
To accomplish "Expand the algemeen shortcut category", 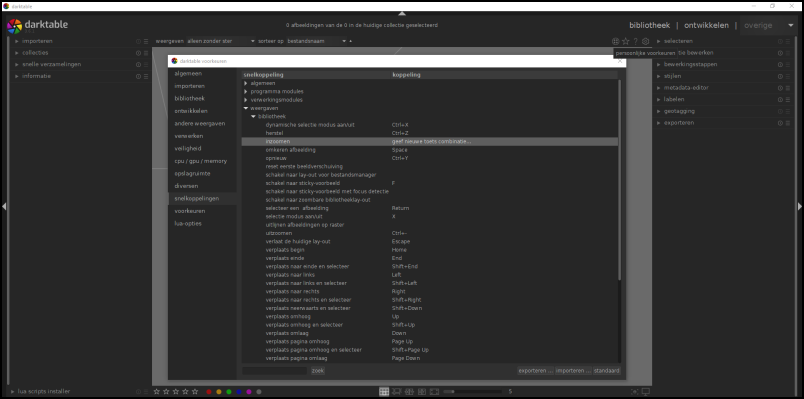I will (246, 83).
